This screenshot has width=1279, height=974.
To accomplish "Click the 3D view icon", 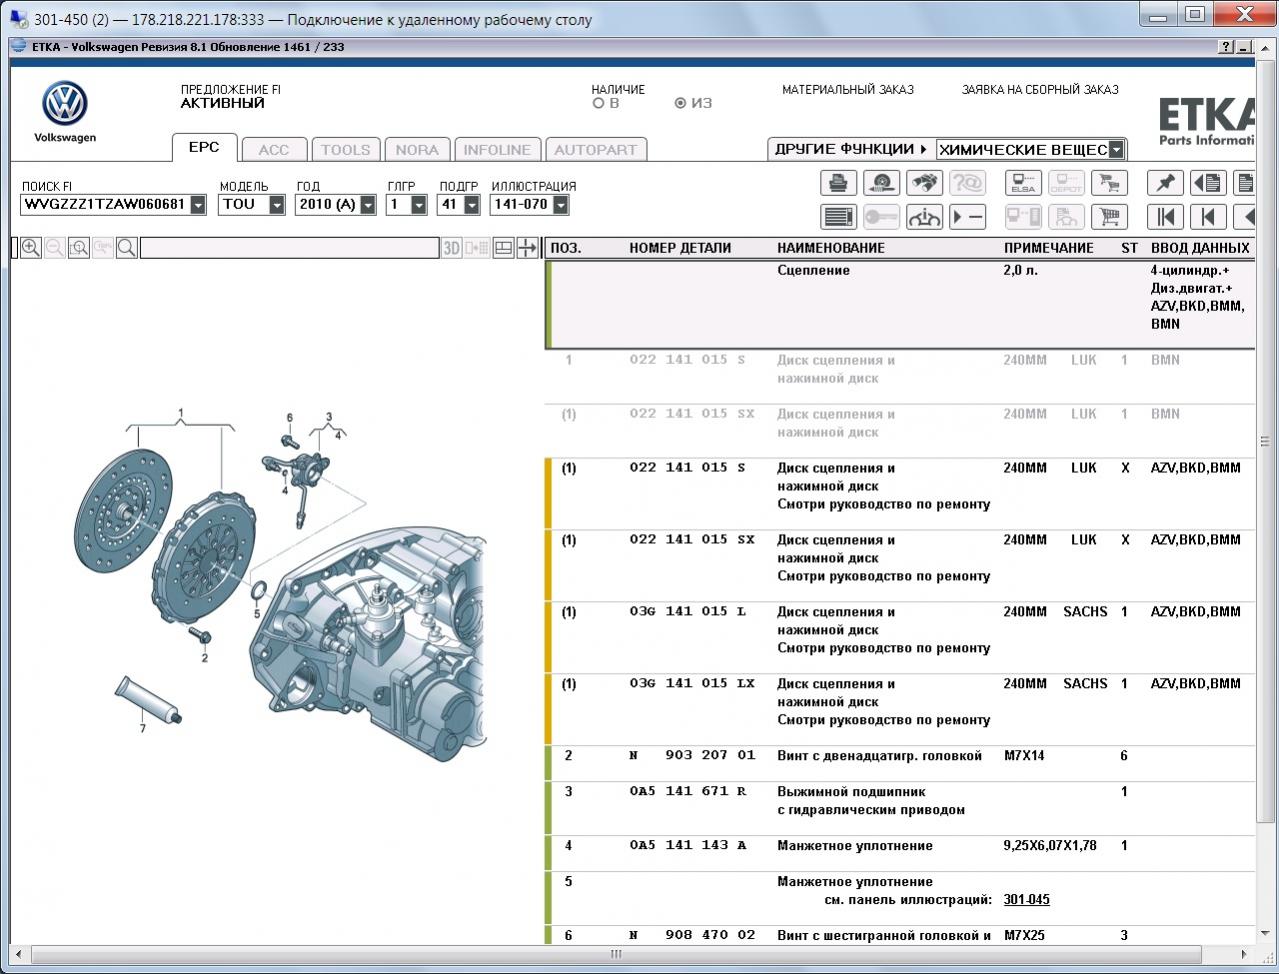I will coord(452,248).
